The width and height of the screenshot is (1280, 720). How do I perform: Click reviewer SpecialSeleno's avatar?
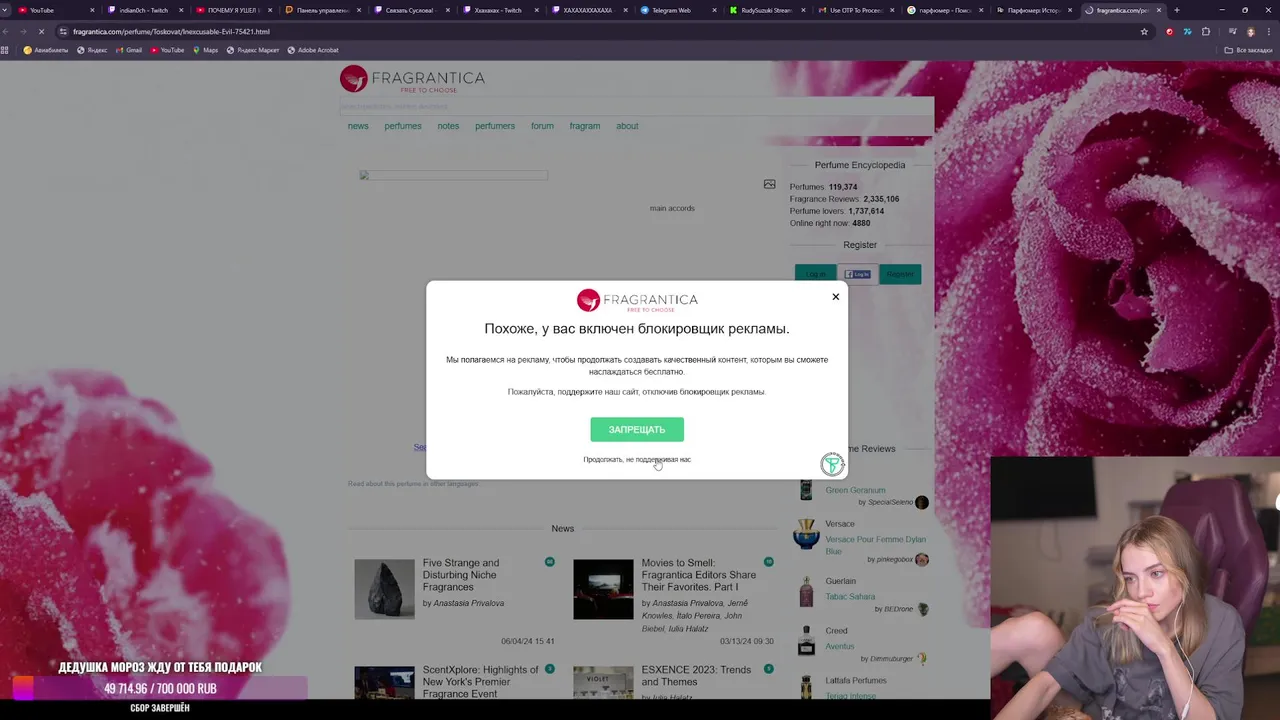point(922,502)
